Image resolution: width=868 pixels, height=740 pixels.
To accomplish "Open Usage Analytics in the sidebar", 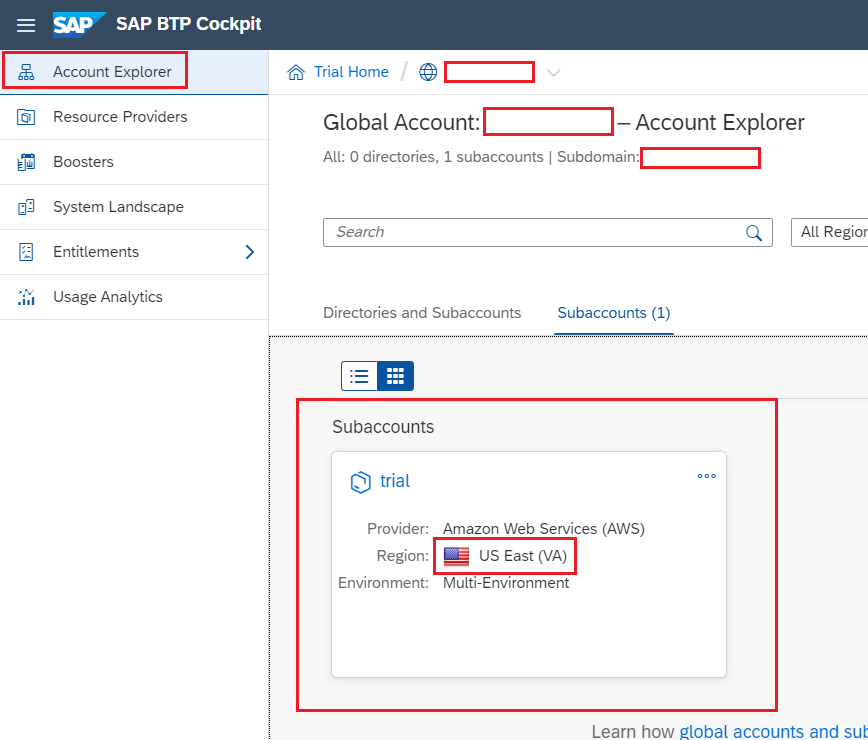I will click(134, 297).
